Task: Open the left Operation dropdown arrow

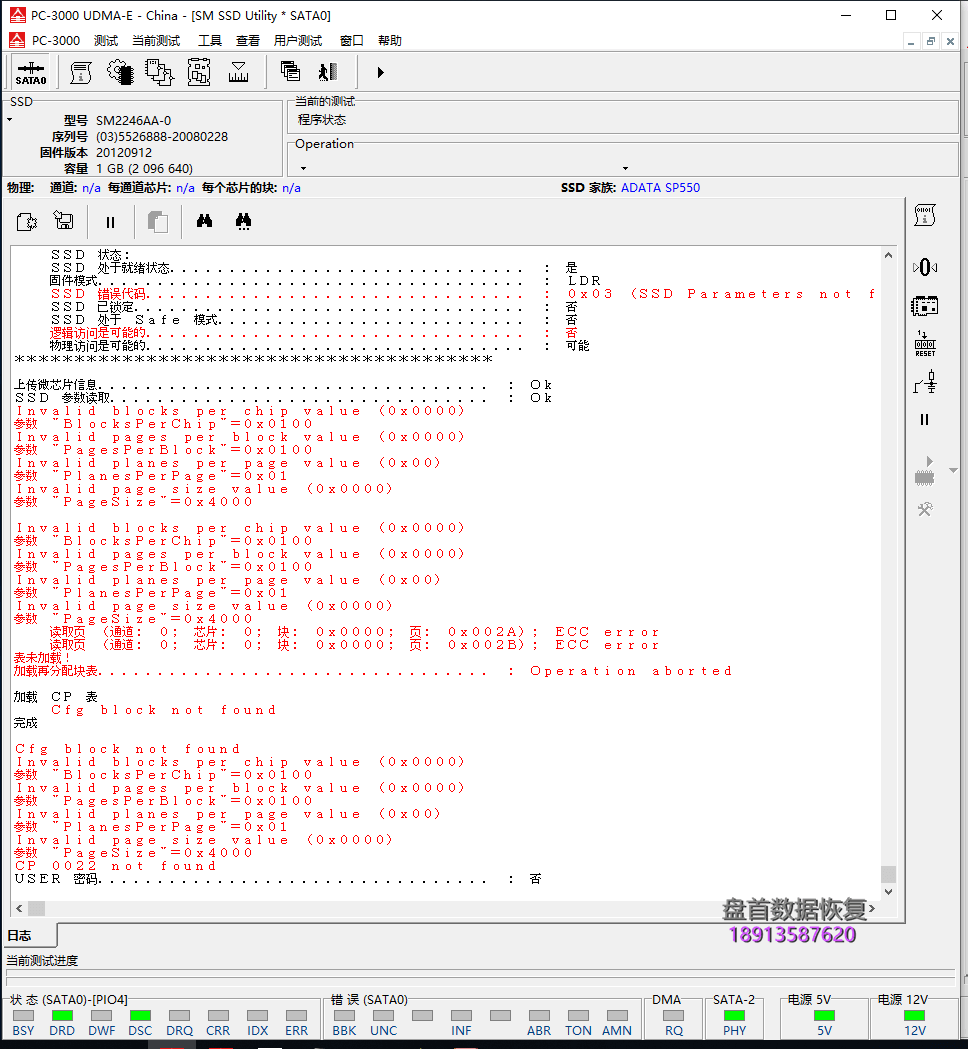Action: click(303, 169)
